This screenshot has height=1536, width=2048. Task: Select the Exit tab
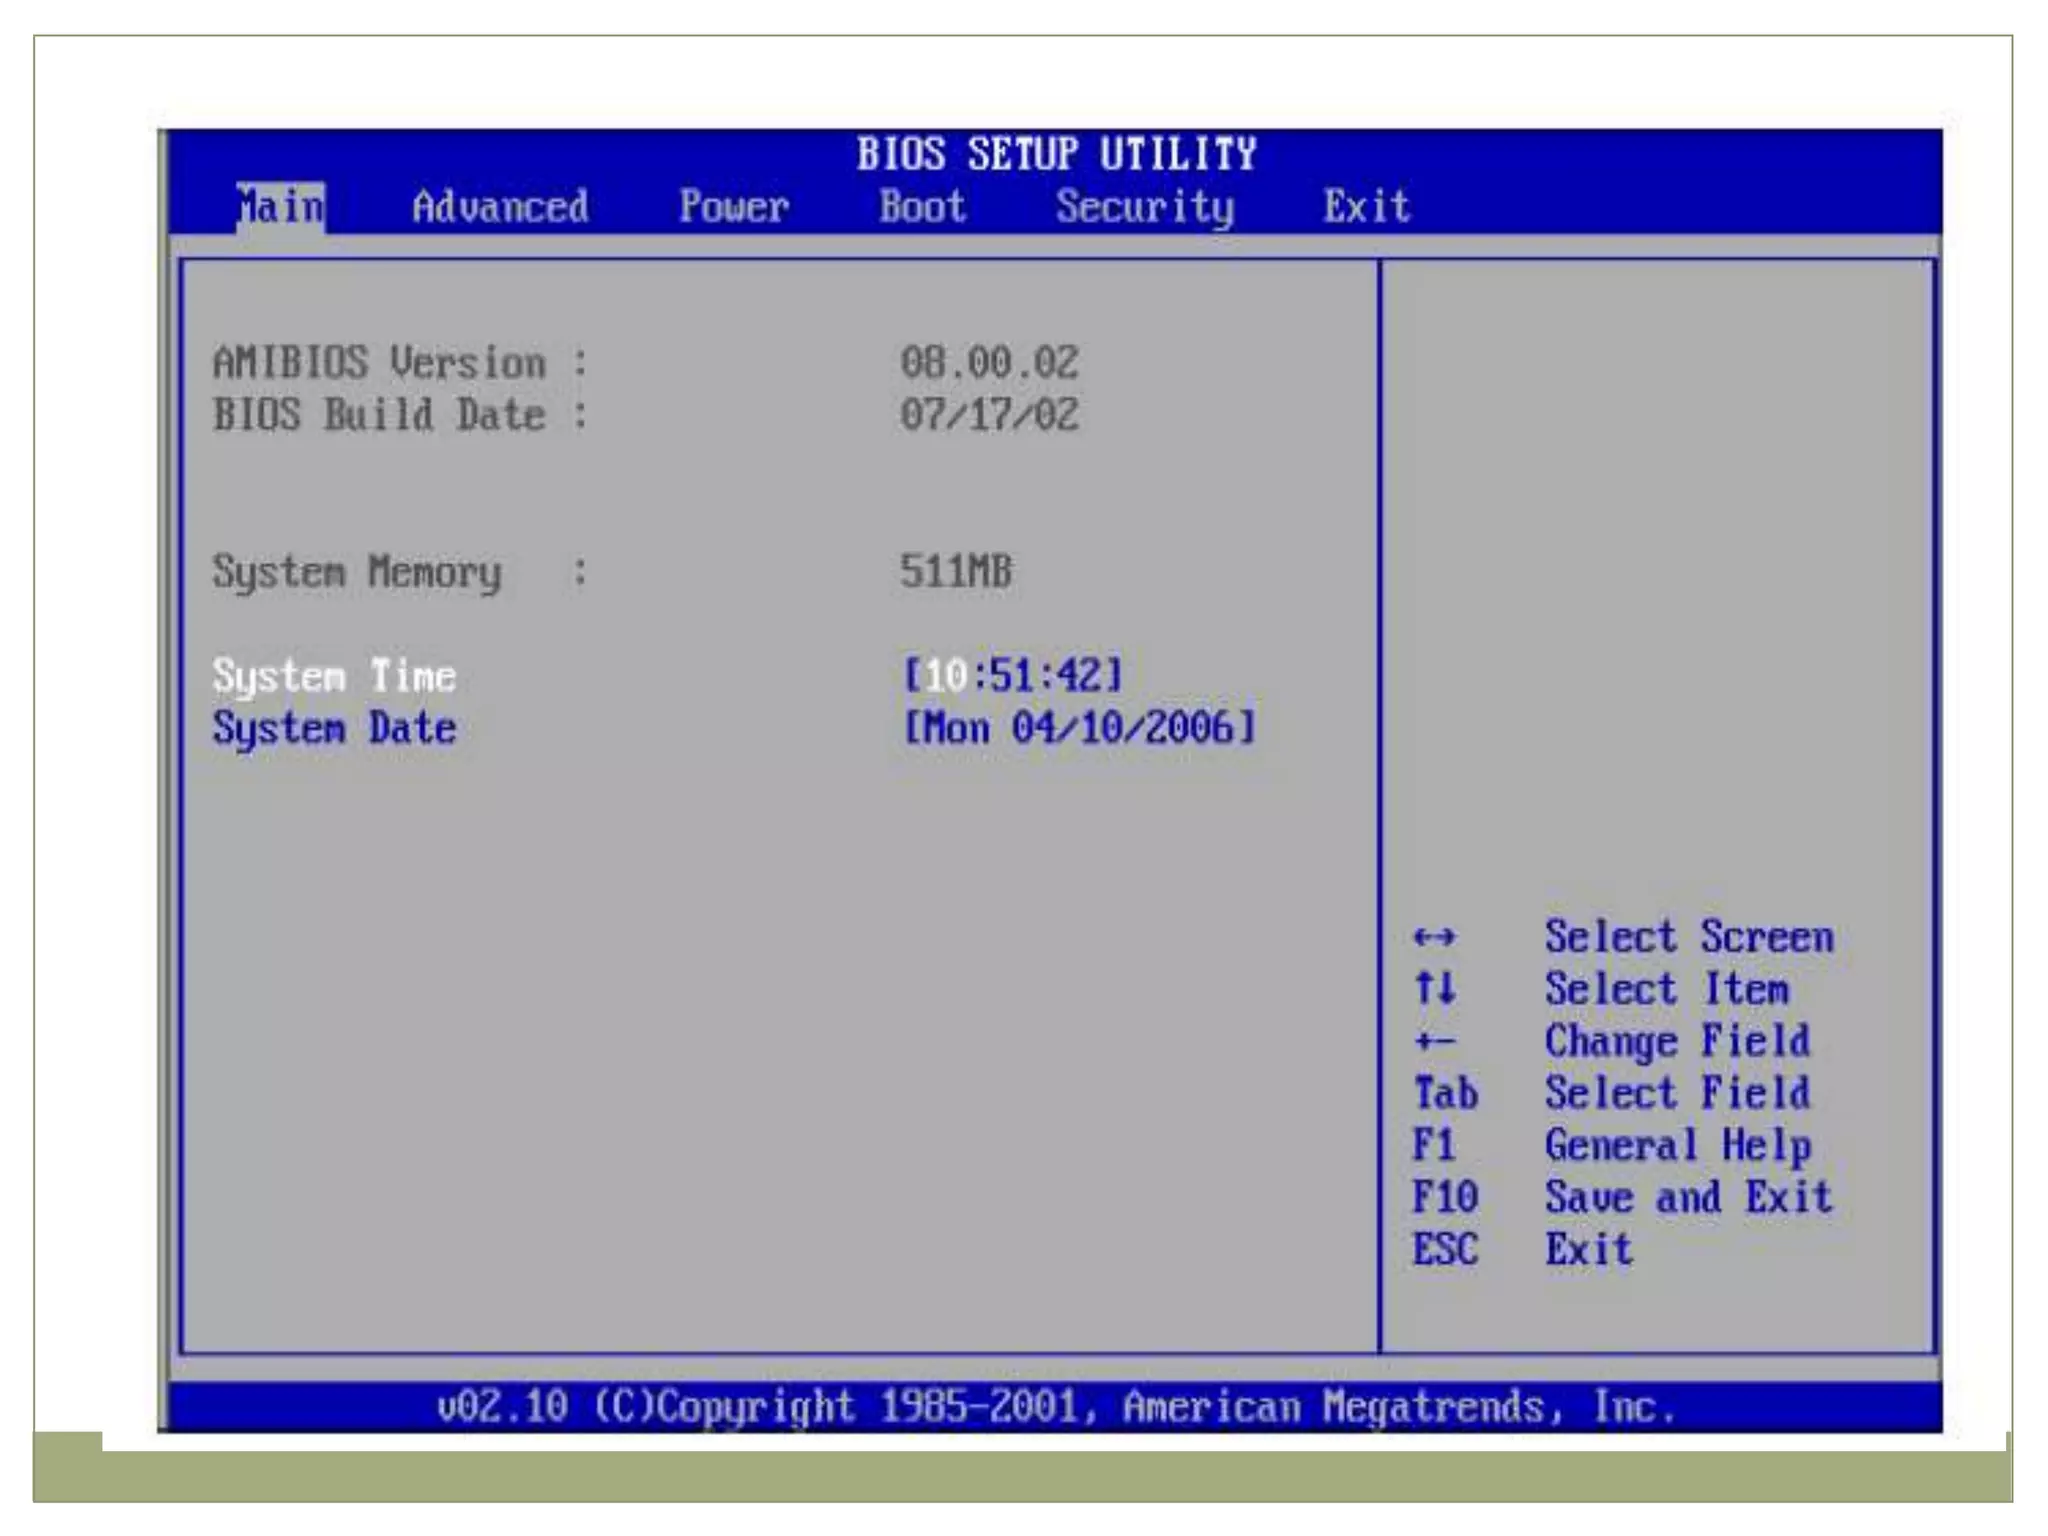[1366, 207]
